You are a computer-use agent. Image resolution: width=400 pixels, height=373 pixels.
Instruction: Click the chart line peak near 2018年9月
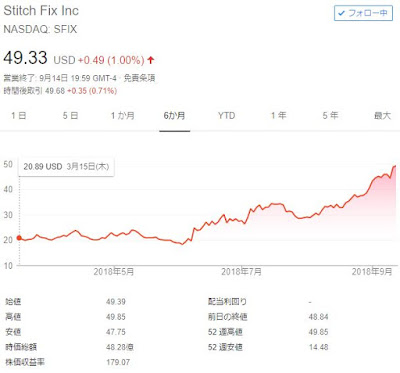pyautogui.click(x=395, y=166)
